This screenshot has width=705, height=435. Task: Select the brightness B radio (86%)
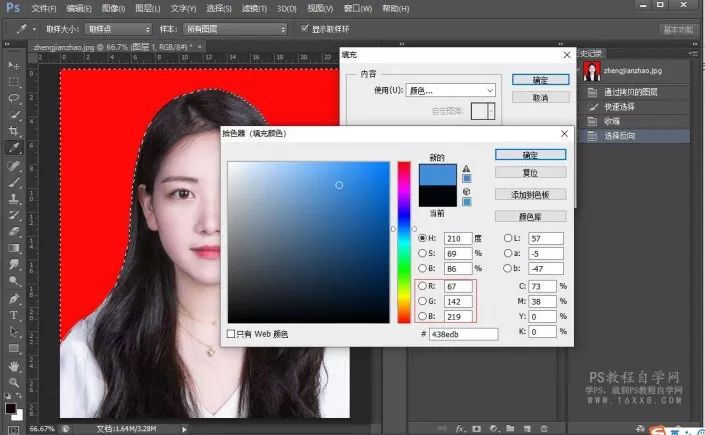[422, 268]
